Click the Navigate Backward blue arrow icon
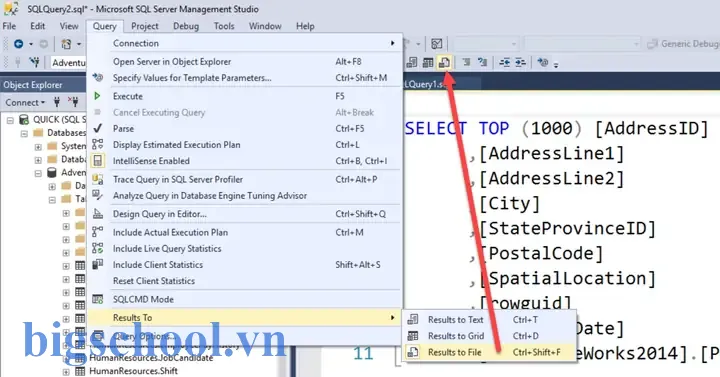This screenshot has height=377, width=720. pos(18,44)
